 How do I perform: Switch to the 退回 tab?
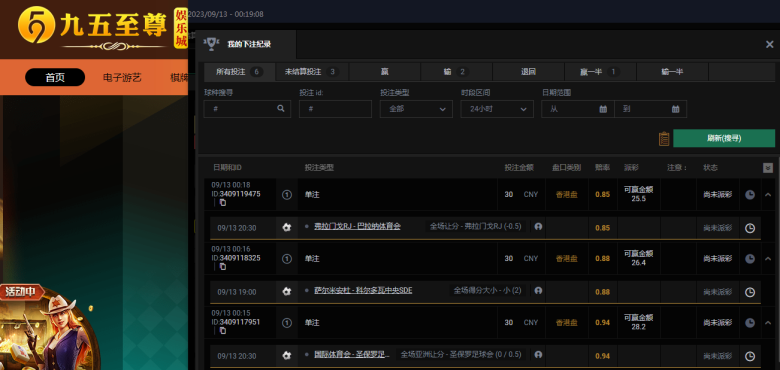(528, 72)
